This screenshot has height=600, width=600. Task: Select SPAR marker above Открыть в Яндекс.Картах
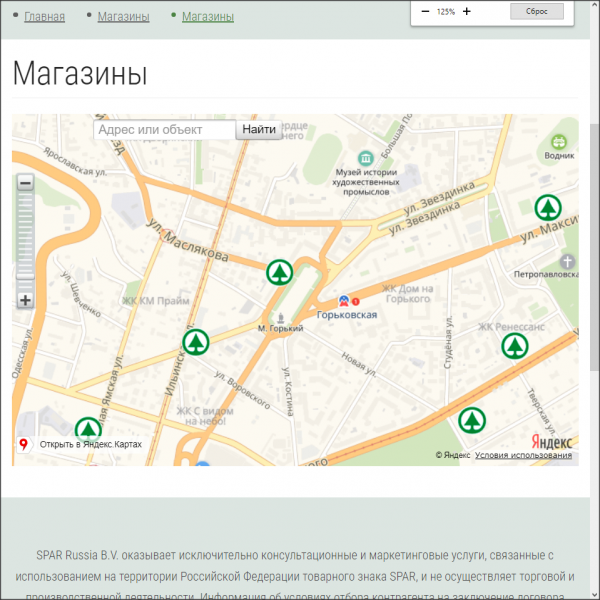coord(88,428)
